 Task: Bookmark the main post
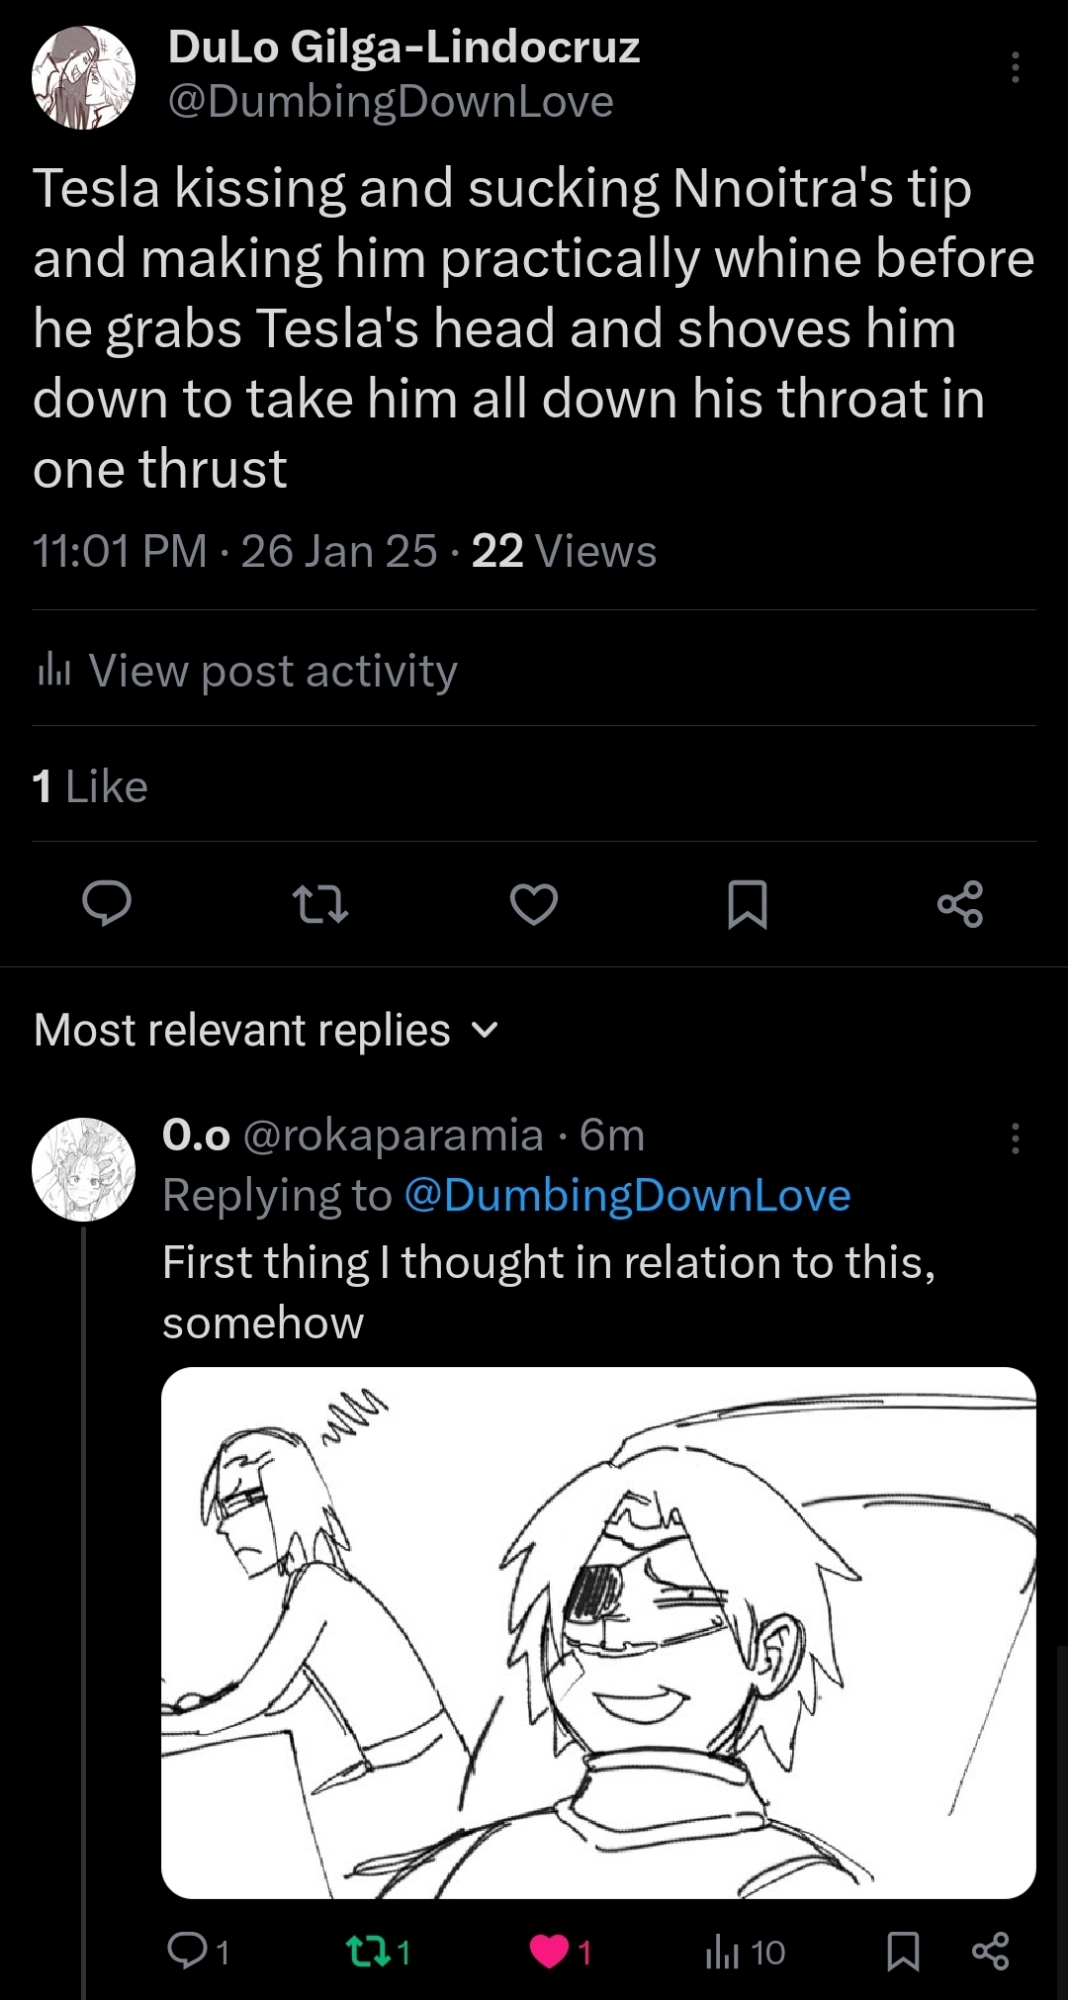(x=747, y=904)
